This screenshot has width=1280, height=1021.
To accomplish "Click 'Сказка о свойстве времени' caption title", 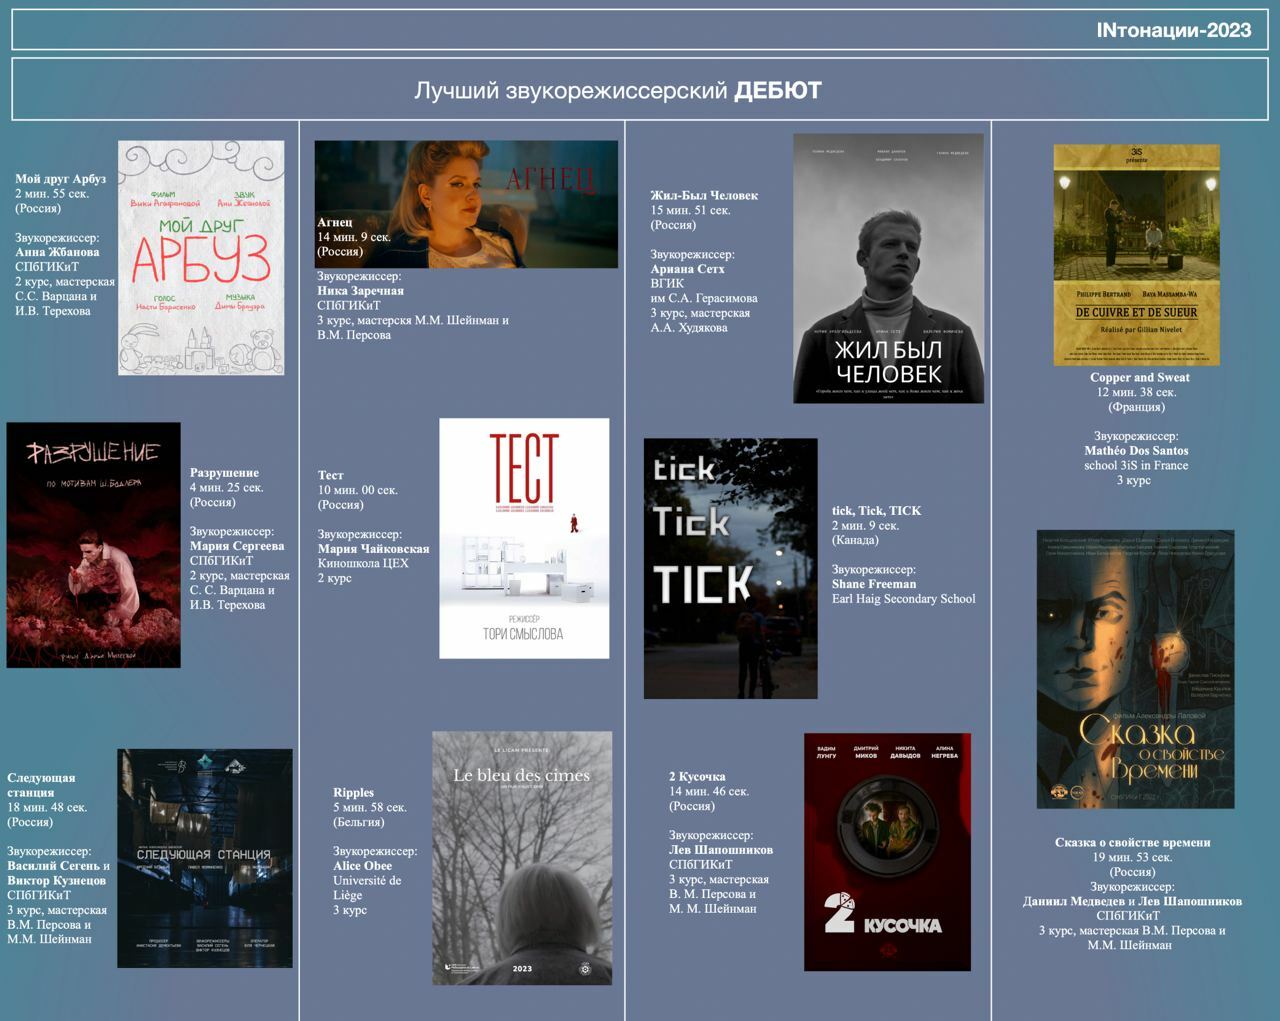I will tap(1132, 842).
